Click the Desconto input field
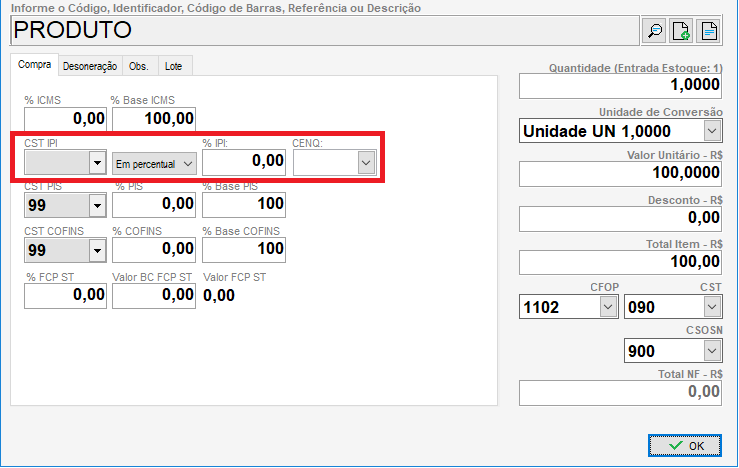The image size is (739, 468). 620,218
